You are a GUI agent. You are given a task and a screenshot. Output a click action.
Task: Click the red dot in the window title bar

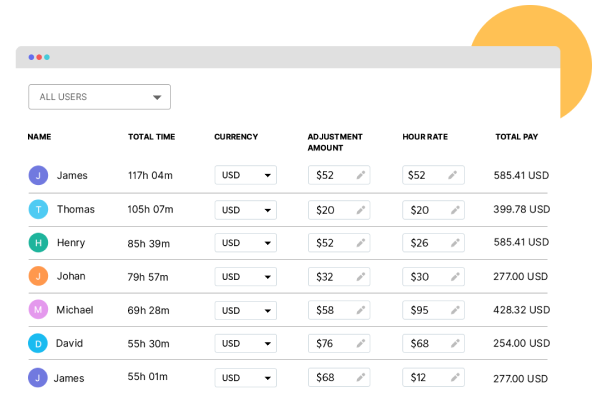coord(39,57)
